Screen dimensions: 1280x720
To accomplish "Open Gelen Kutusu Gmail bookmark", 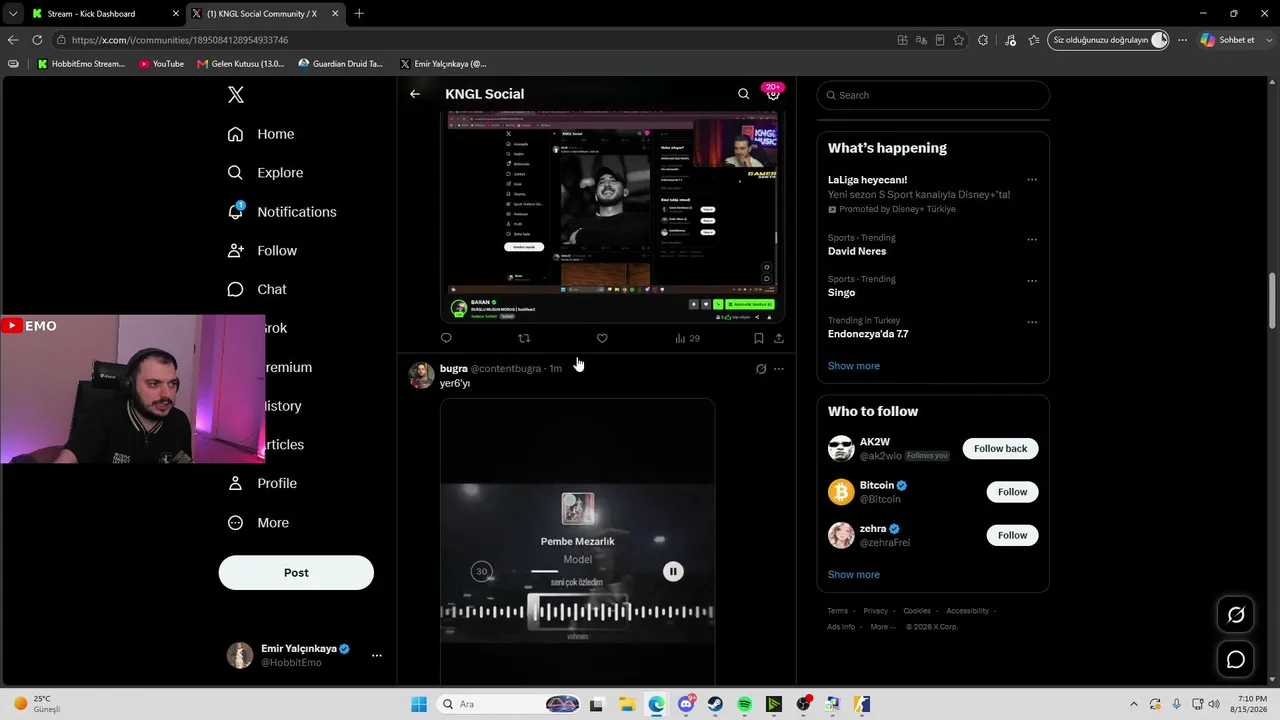I will coord(241,64).
